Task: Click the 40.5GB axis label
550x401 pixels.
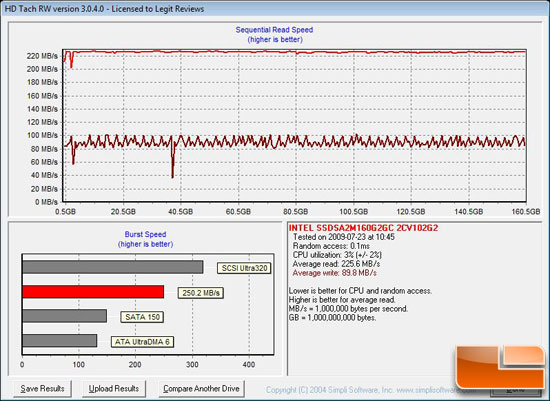Action: click(x=180, y=211)
